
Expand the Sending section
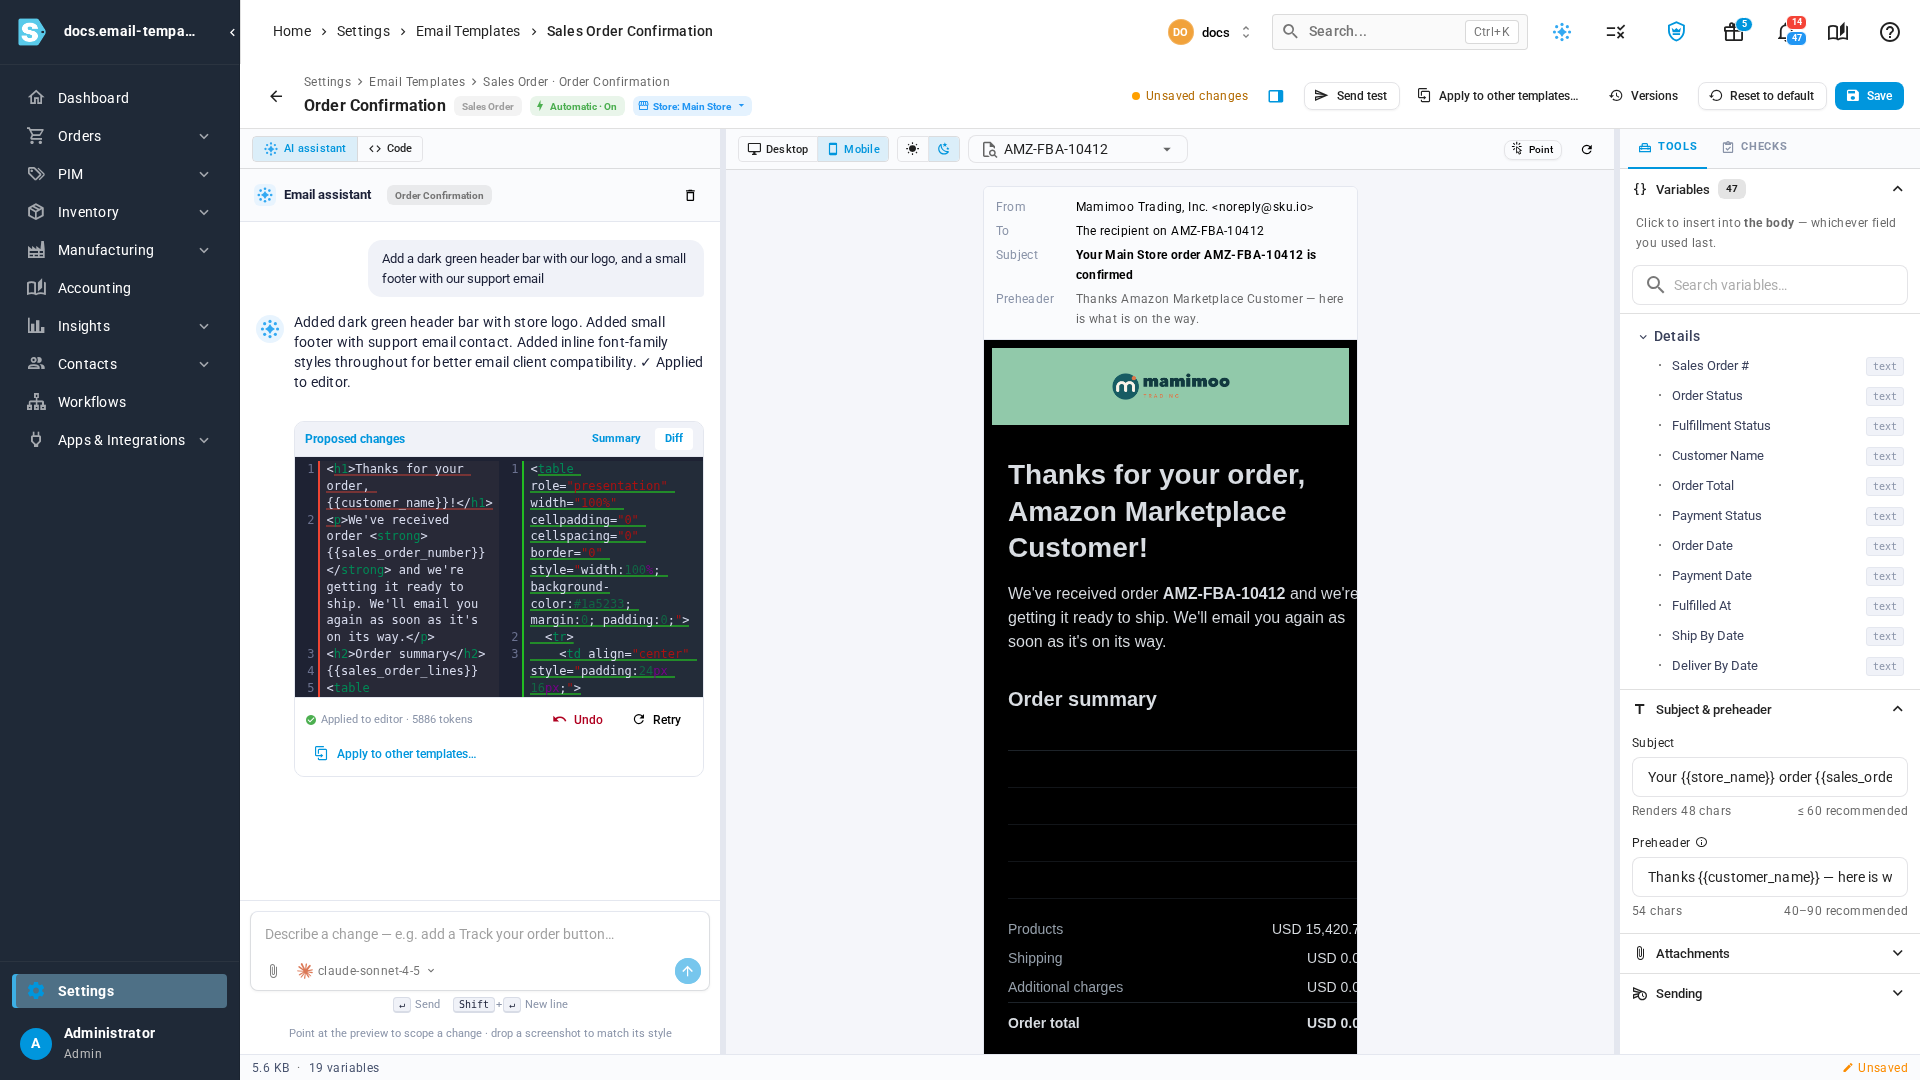1769,994
